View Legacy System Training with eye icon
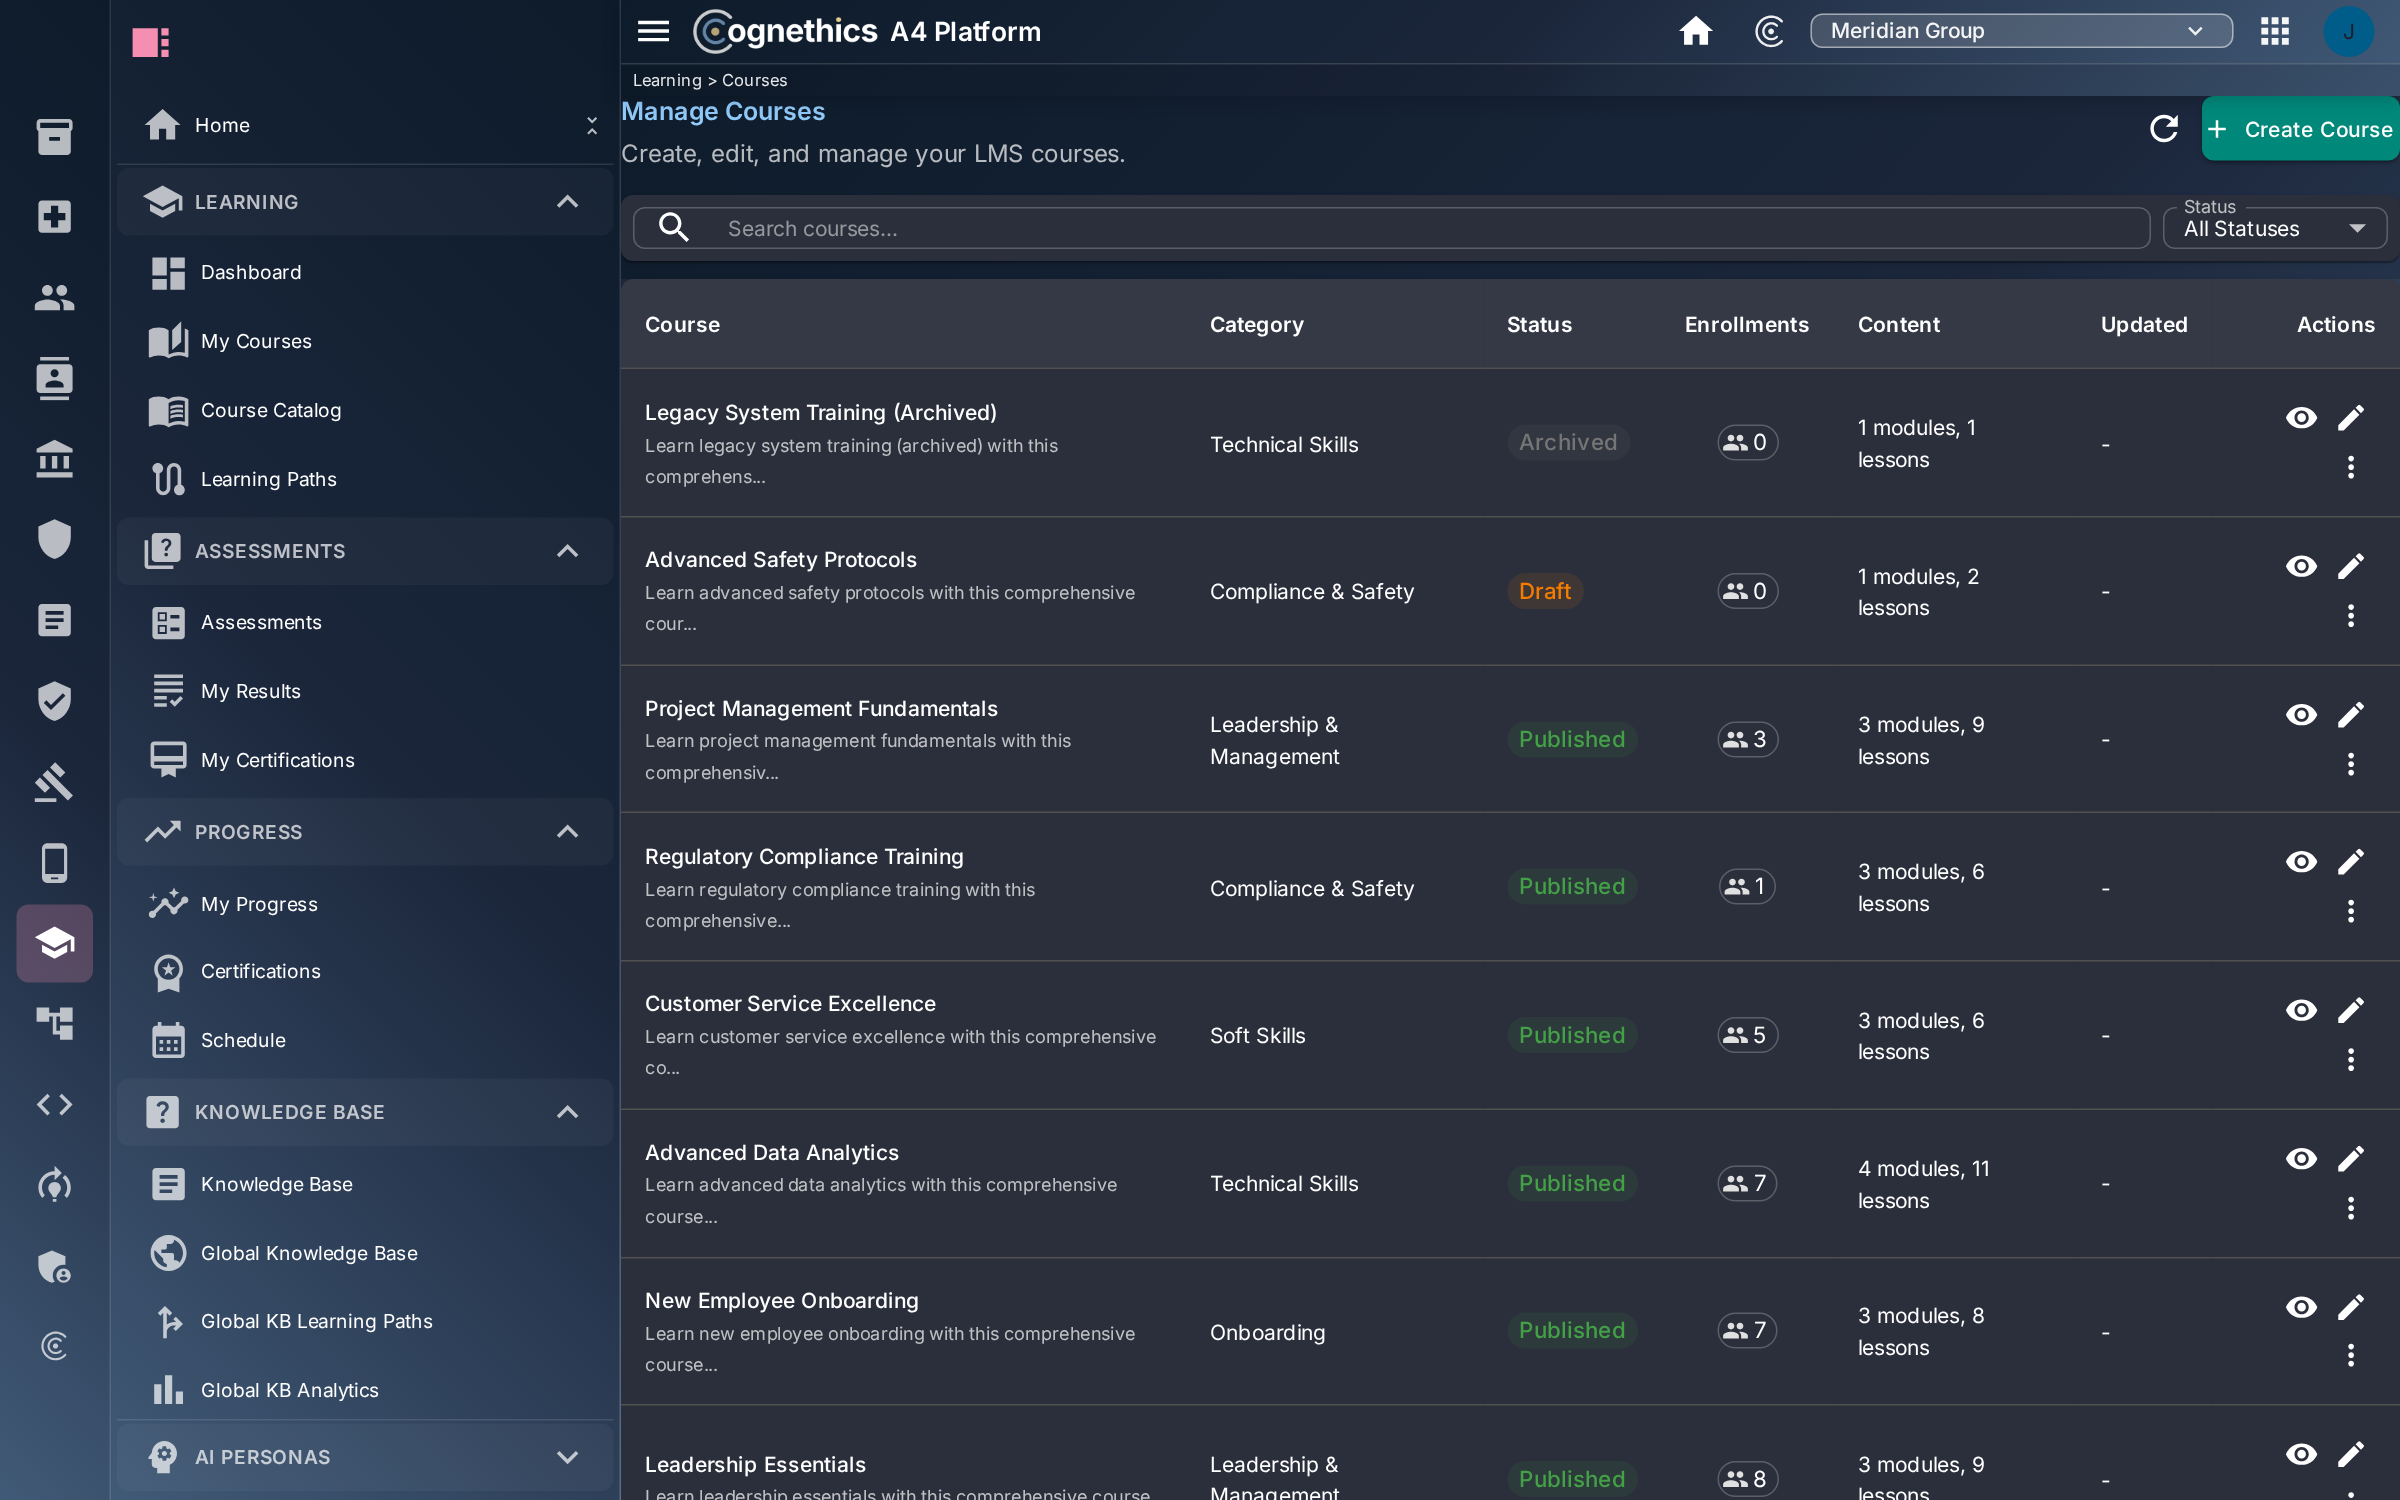The height and width of the screenshot is (1500, 2400). click(2301, 417)
